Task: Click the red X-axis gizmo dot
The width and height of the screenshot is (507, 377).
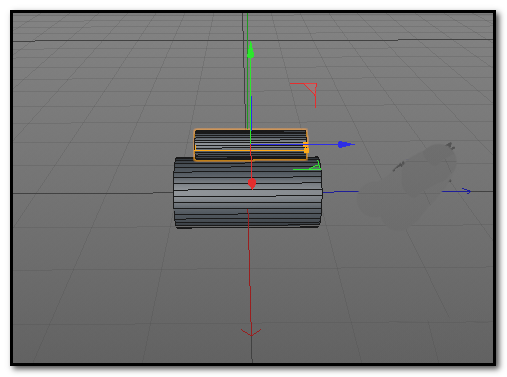Action: (x=252, y=184)
